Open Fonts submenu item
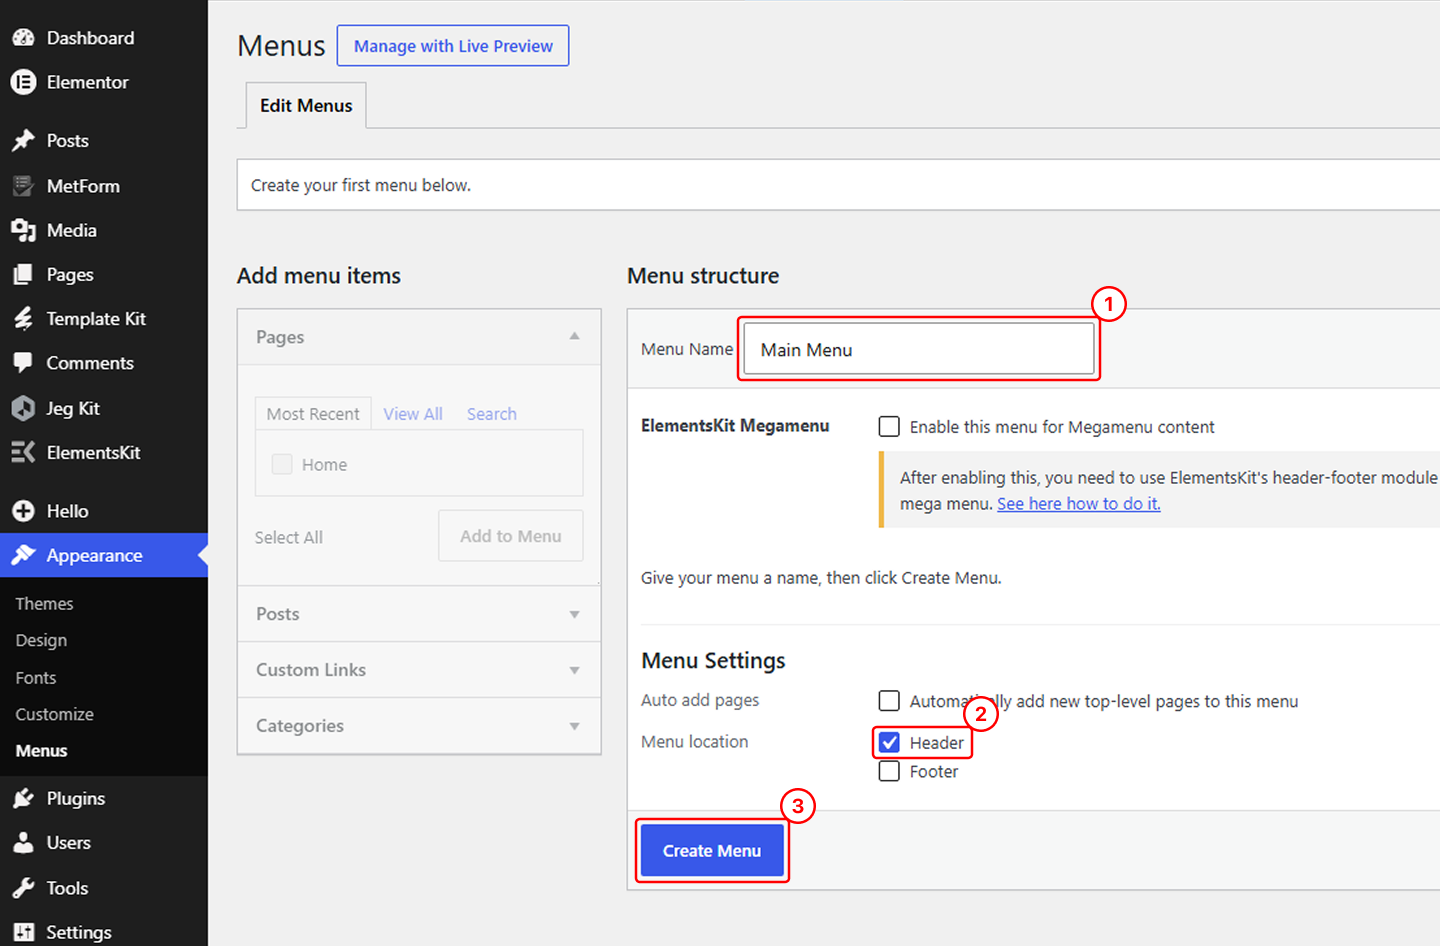This screenshot has height=946, width=1440. tap(36, 678)
